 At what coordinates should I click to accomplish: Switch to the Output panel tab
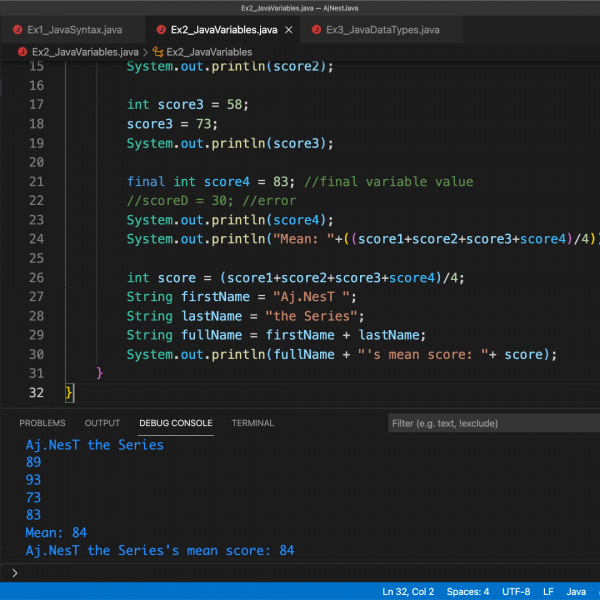point(102,423)
